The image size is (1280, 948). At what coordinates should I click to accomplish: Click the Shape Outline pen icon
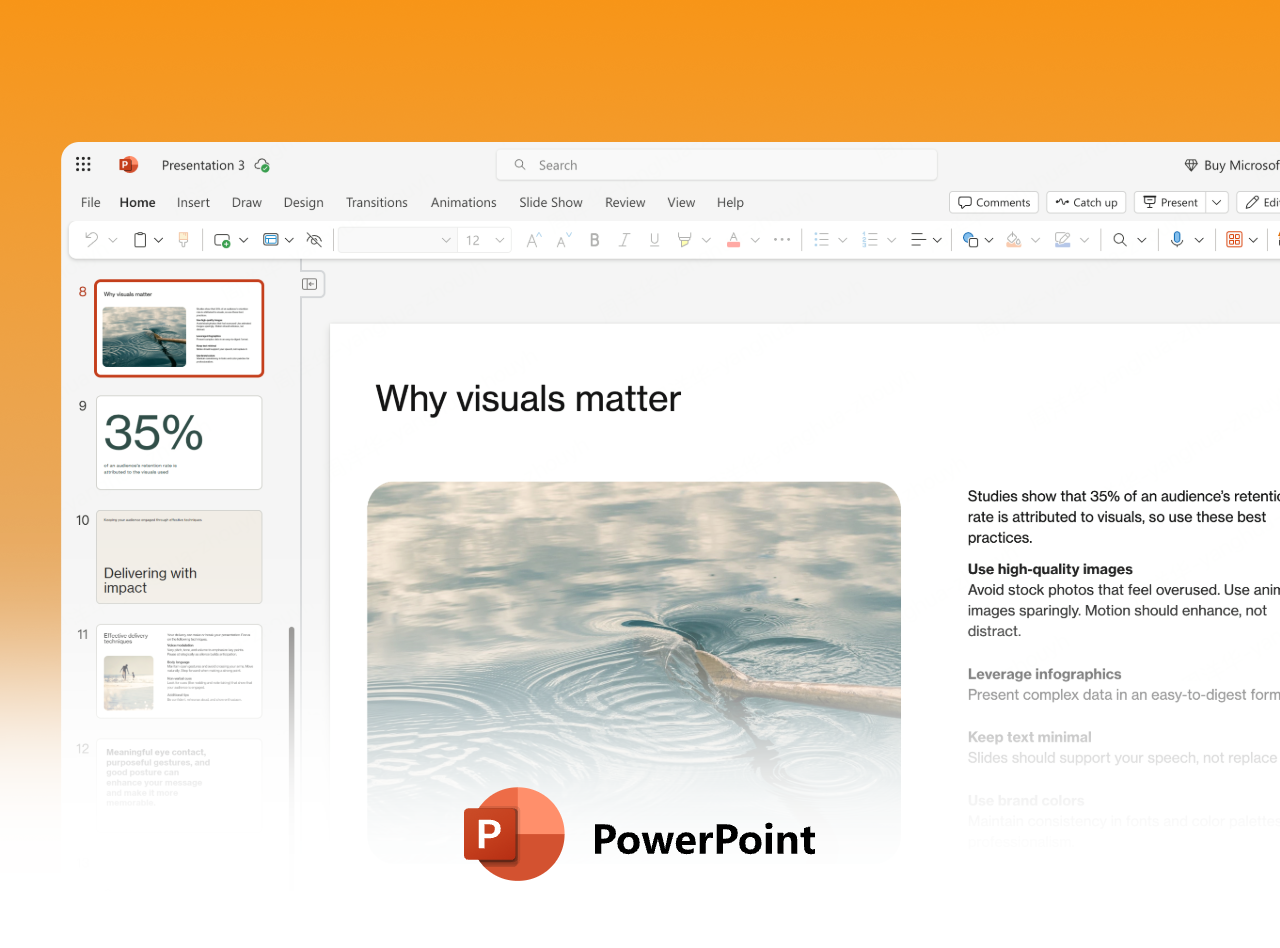point(1063,240)
